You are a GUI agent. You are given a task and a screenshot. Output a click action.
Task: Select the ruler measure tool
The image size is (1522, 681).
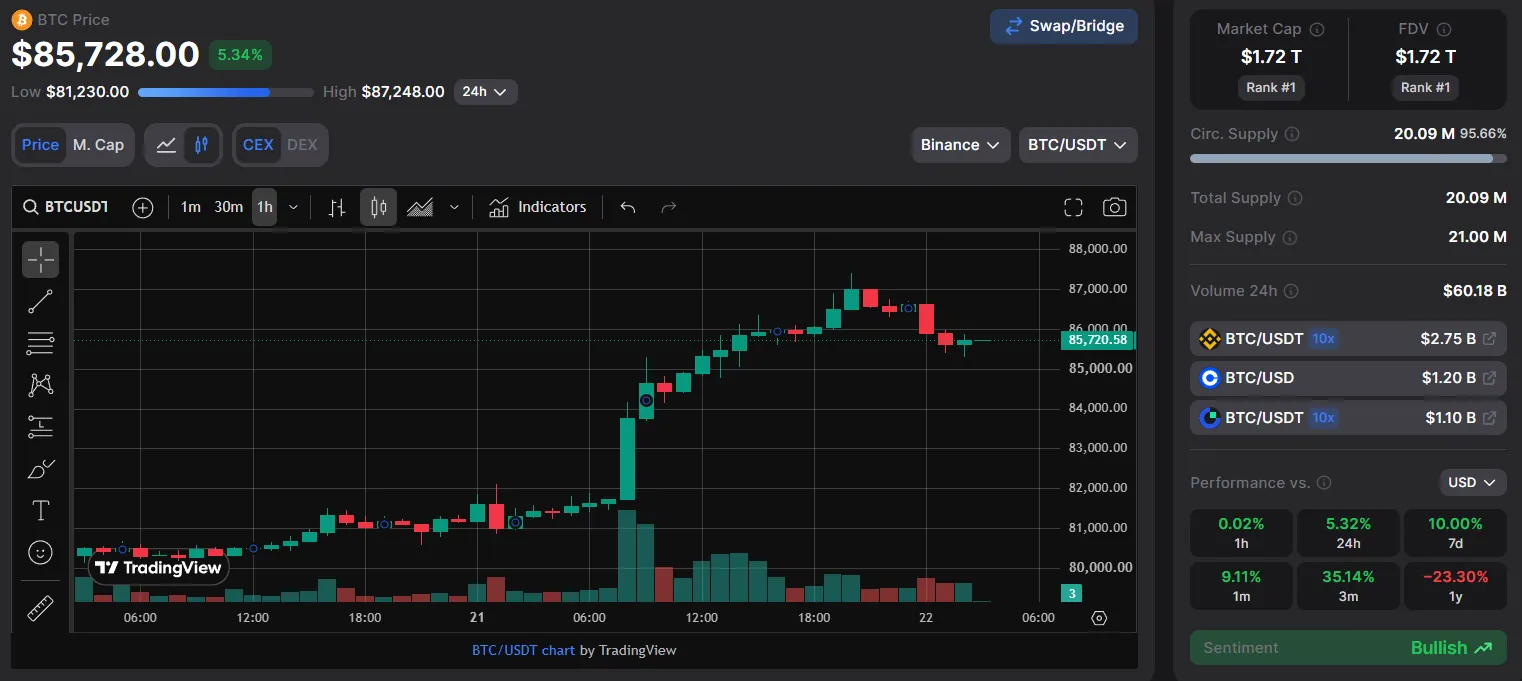pyautogui.click(x=41, y=608)
